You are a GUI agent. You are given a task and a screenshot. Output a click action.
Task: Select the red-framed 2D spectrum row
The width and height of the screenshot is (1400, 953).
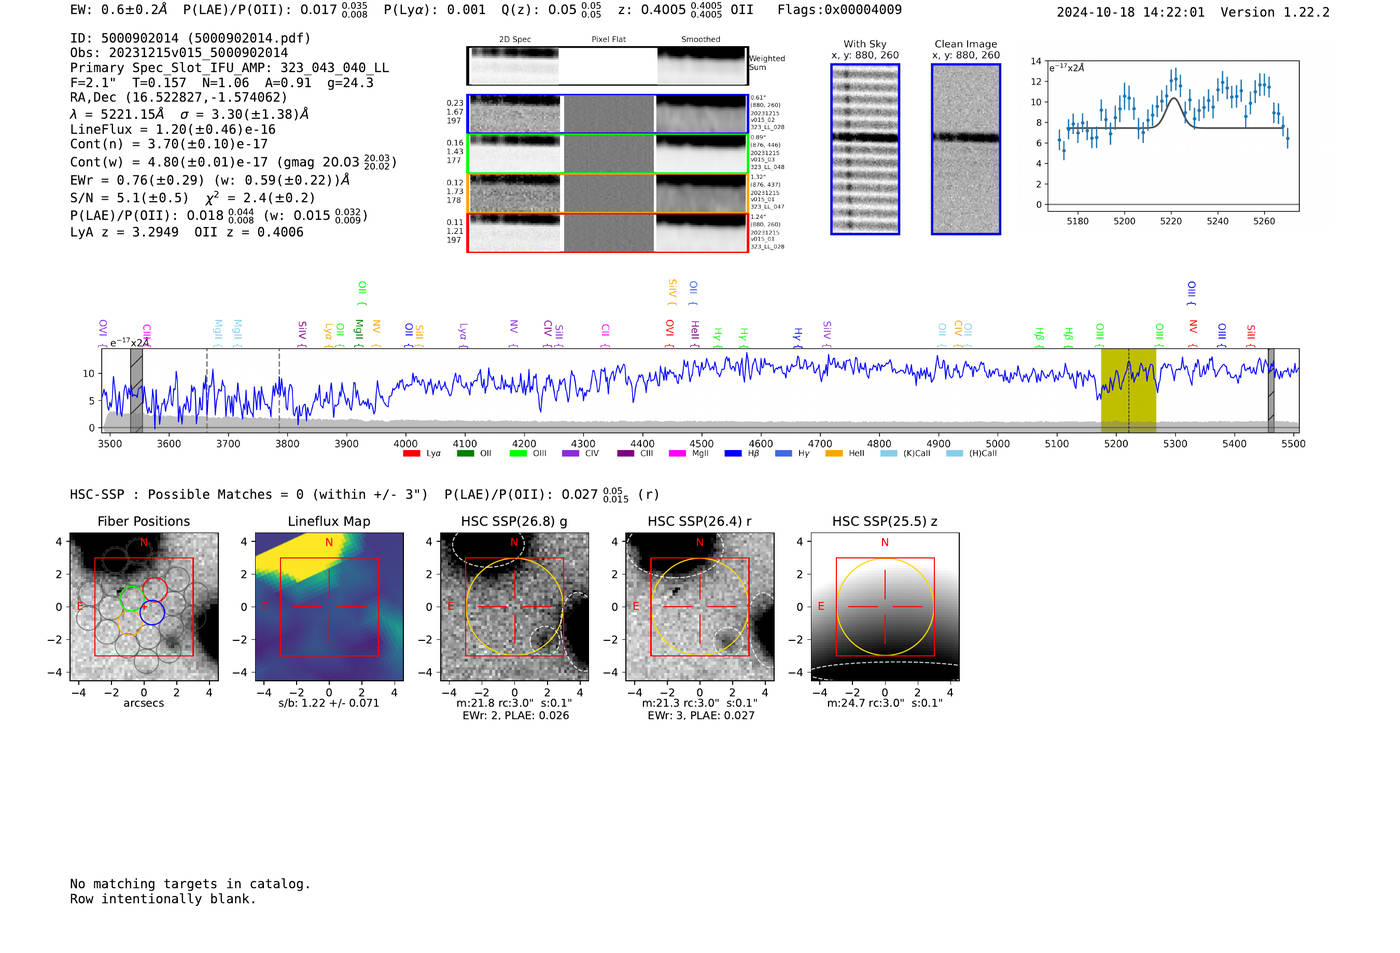point(608,232)
